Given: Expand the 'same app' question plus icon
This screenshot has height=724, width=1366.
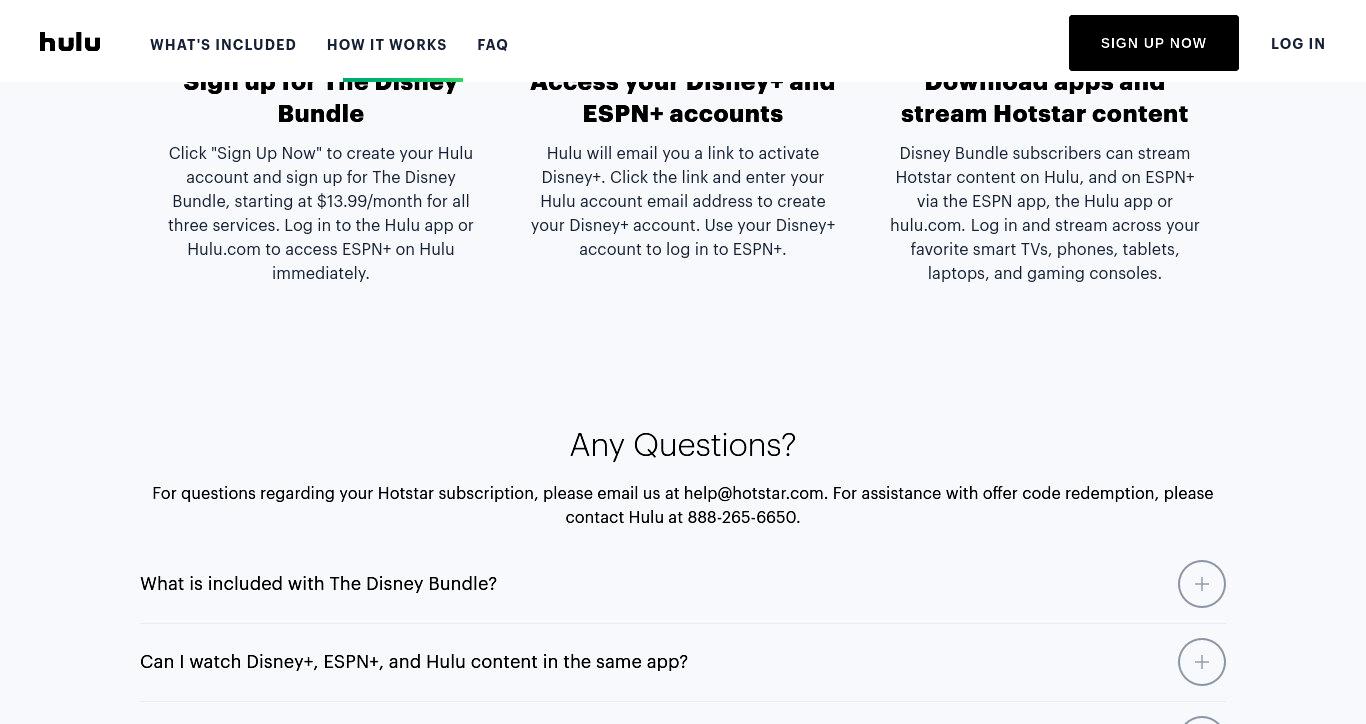Looking at the screenshot, I should coord(1202,662).
